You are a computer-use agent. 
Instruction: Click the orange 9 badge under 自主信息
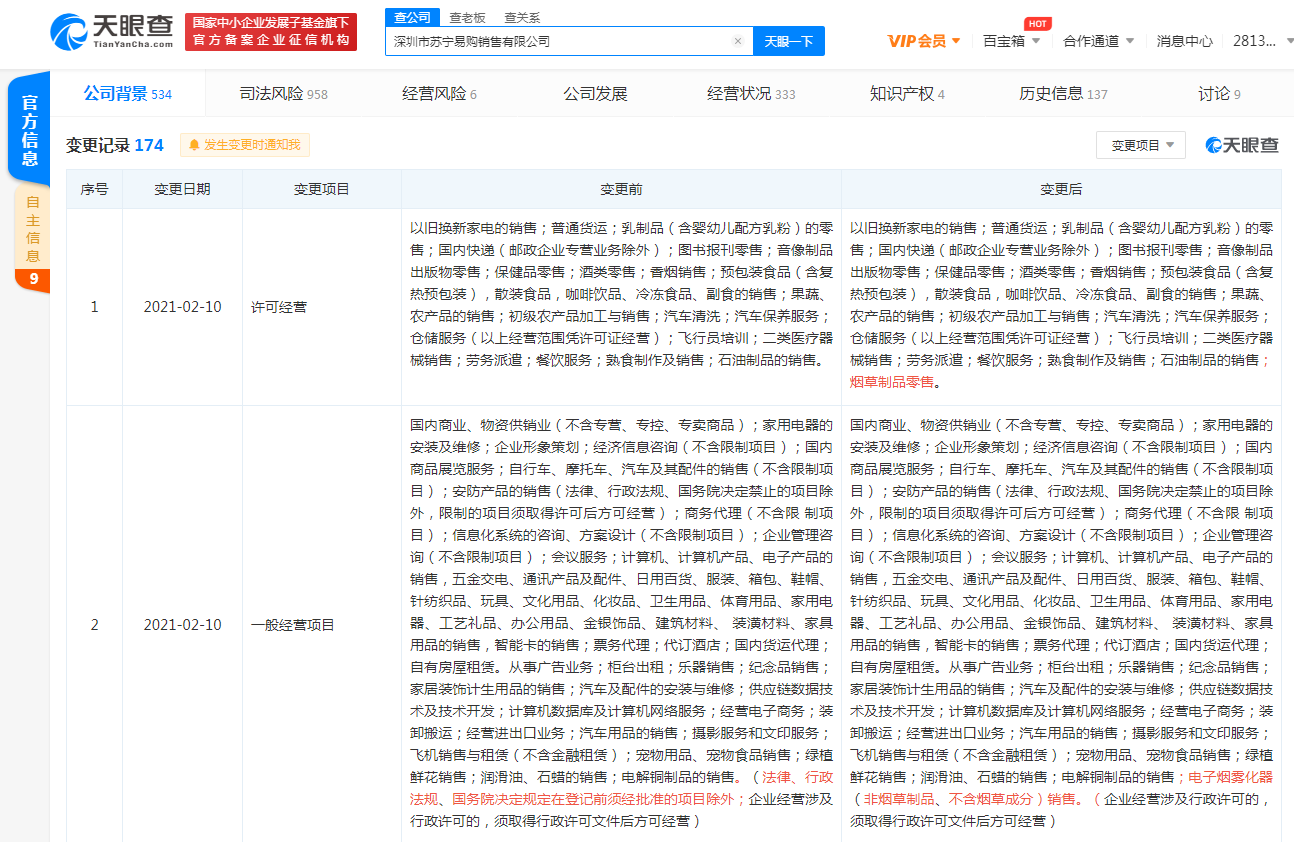click(x=33, y=279)
